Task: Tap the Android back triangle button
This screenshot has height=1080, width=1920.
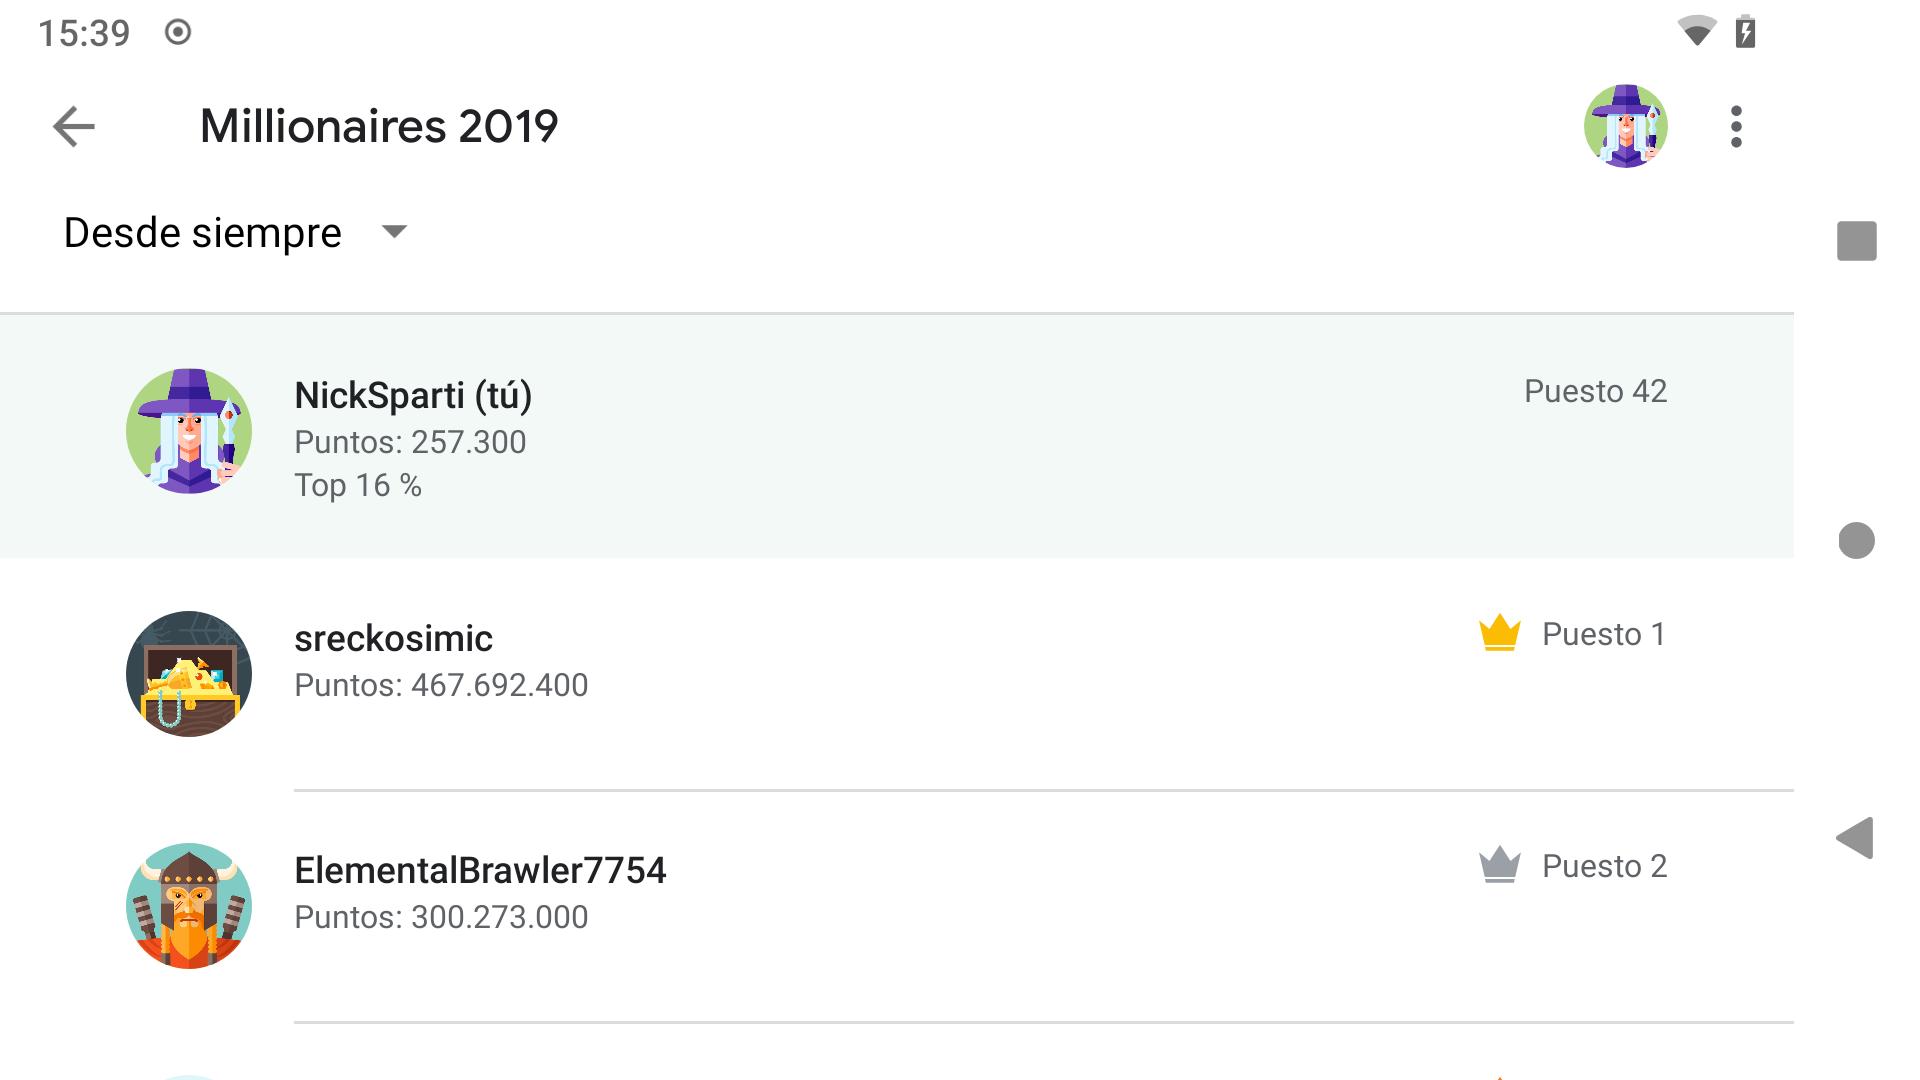Action: tap(1855, 838)
